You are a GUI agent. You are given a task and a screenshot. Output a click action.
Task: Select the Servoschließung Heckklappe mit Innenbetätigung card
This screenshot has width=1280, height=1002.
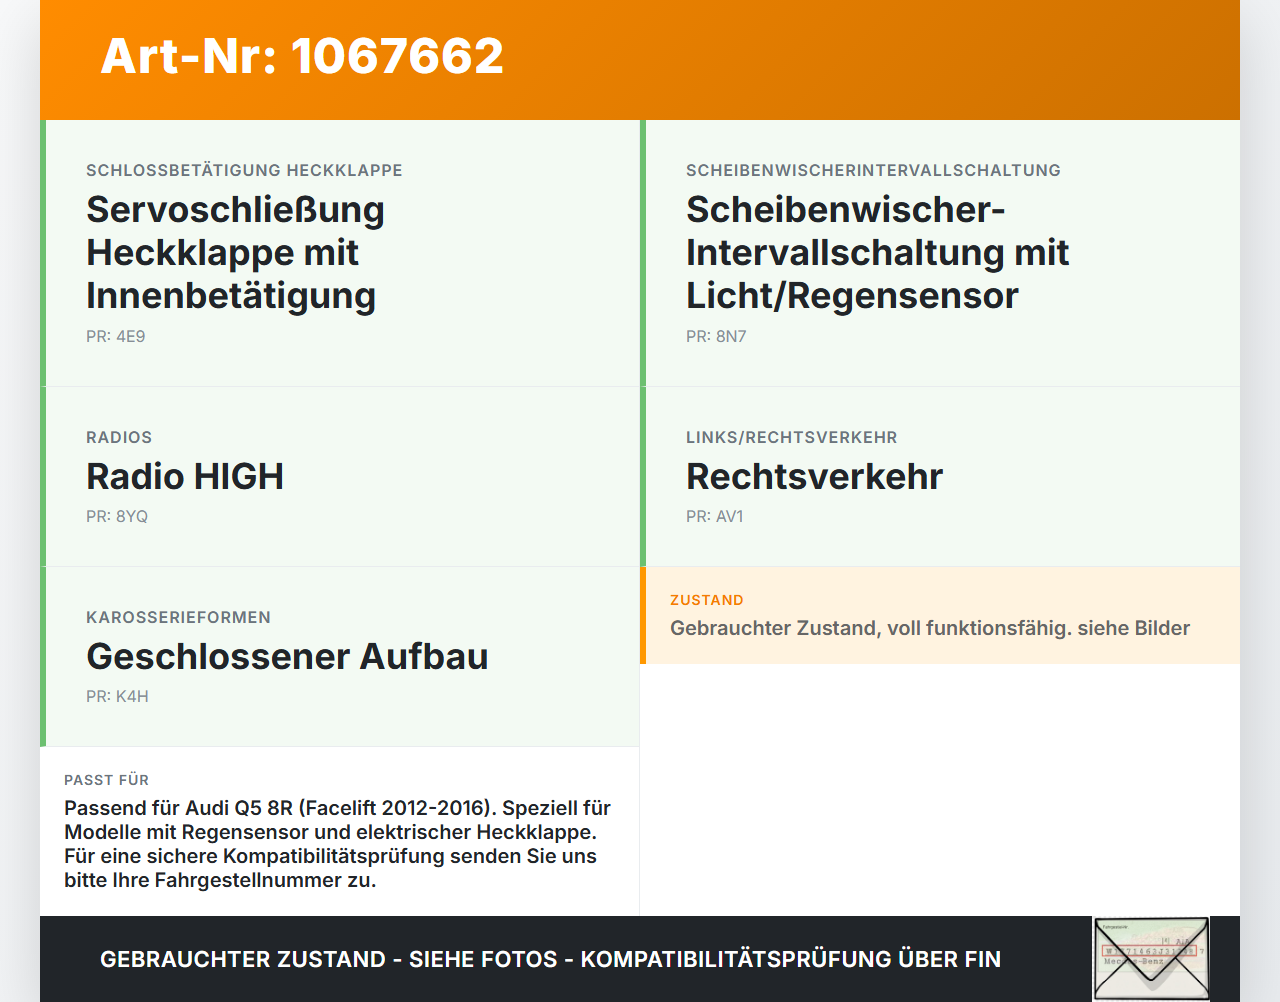pyautogui.click(x=340, y=253)
